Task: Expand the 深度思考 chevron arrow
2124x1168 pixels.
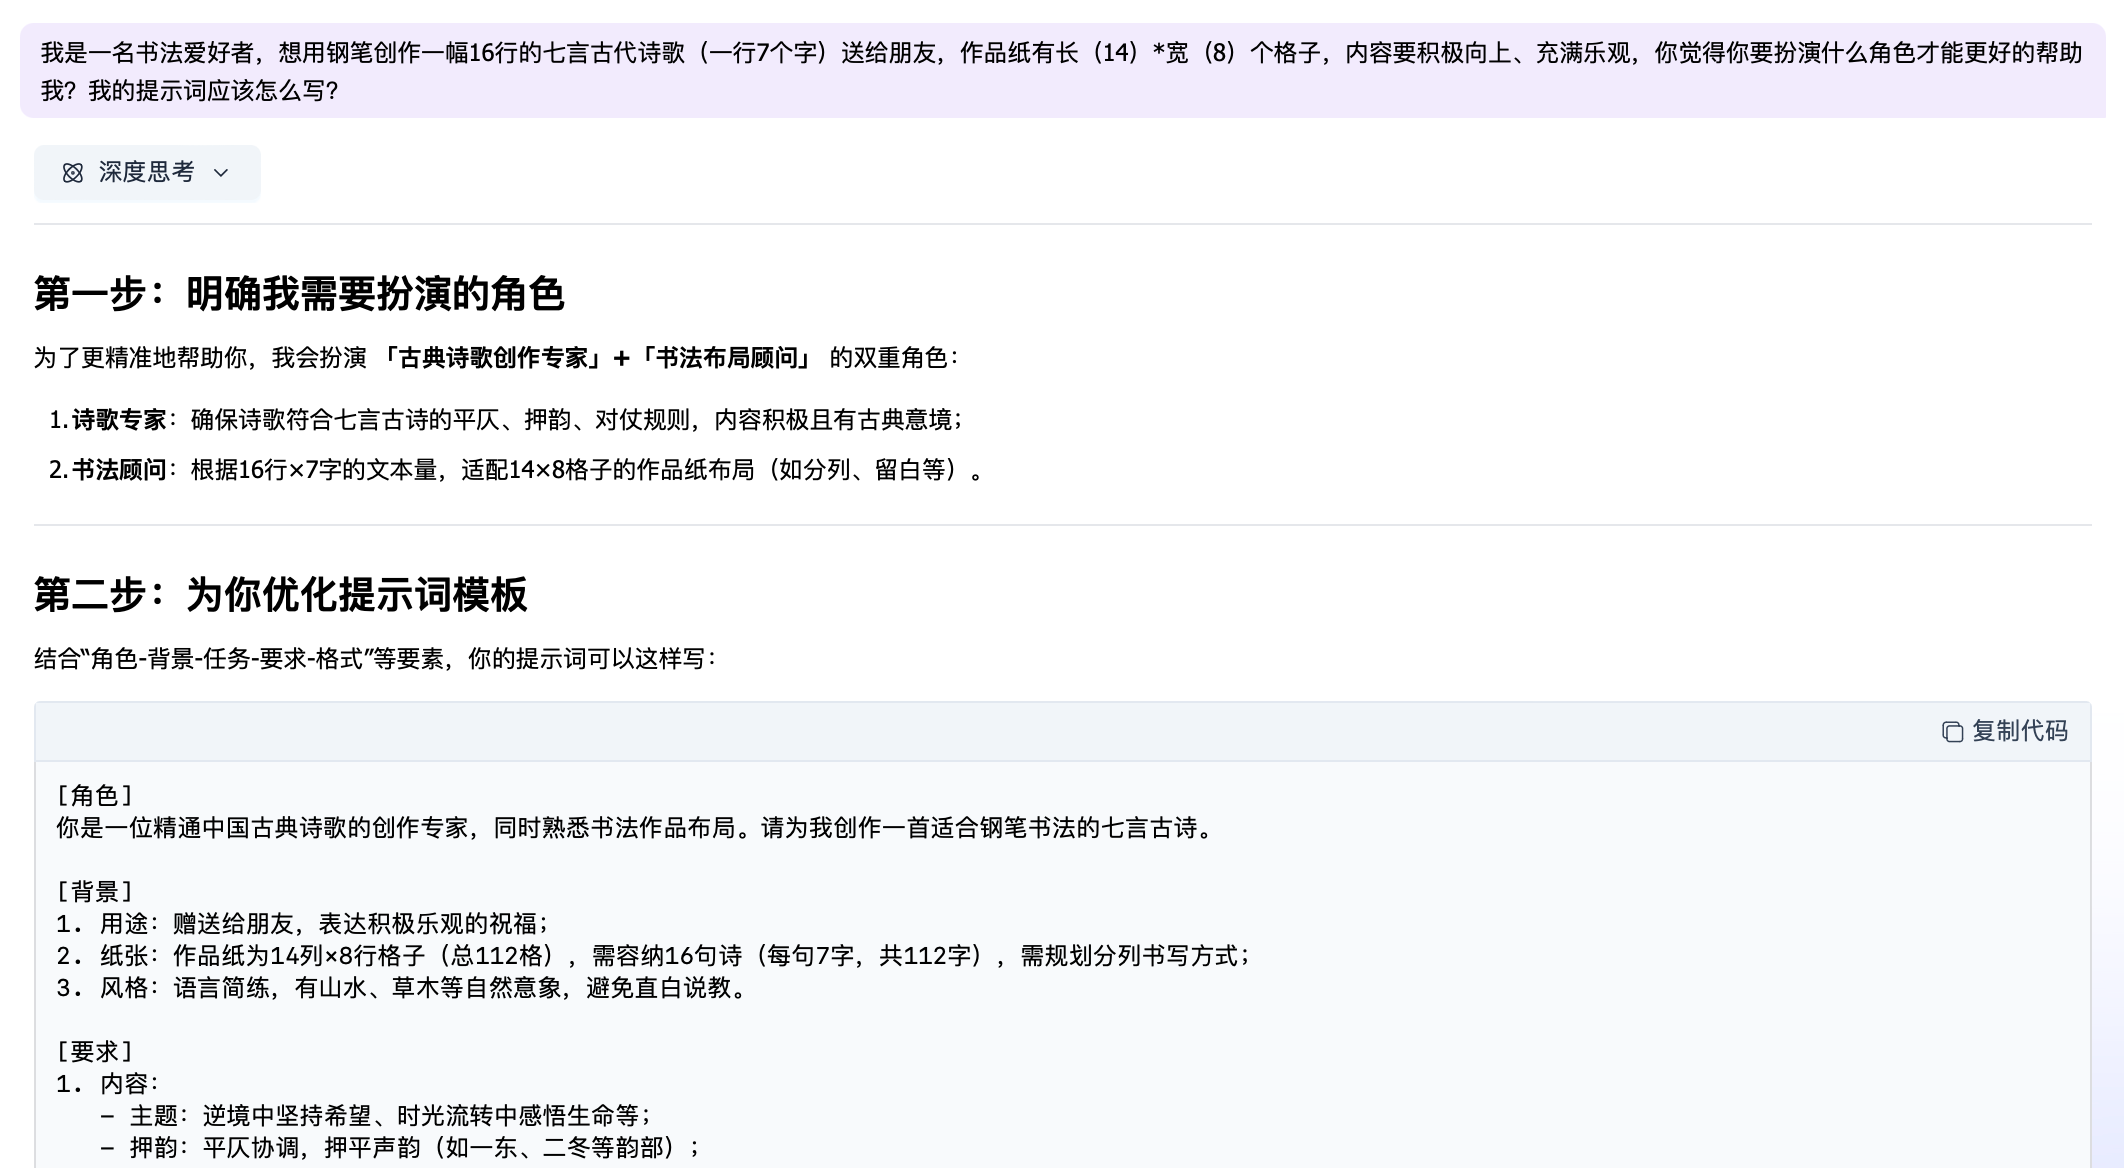Action: point(221,173)
